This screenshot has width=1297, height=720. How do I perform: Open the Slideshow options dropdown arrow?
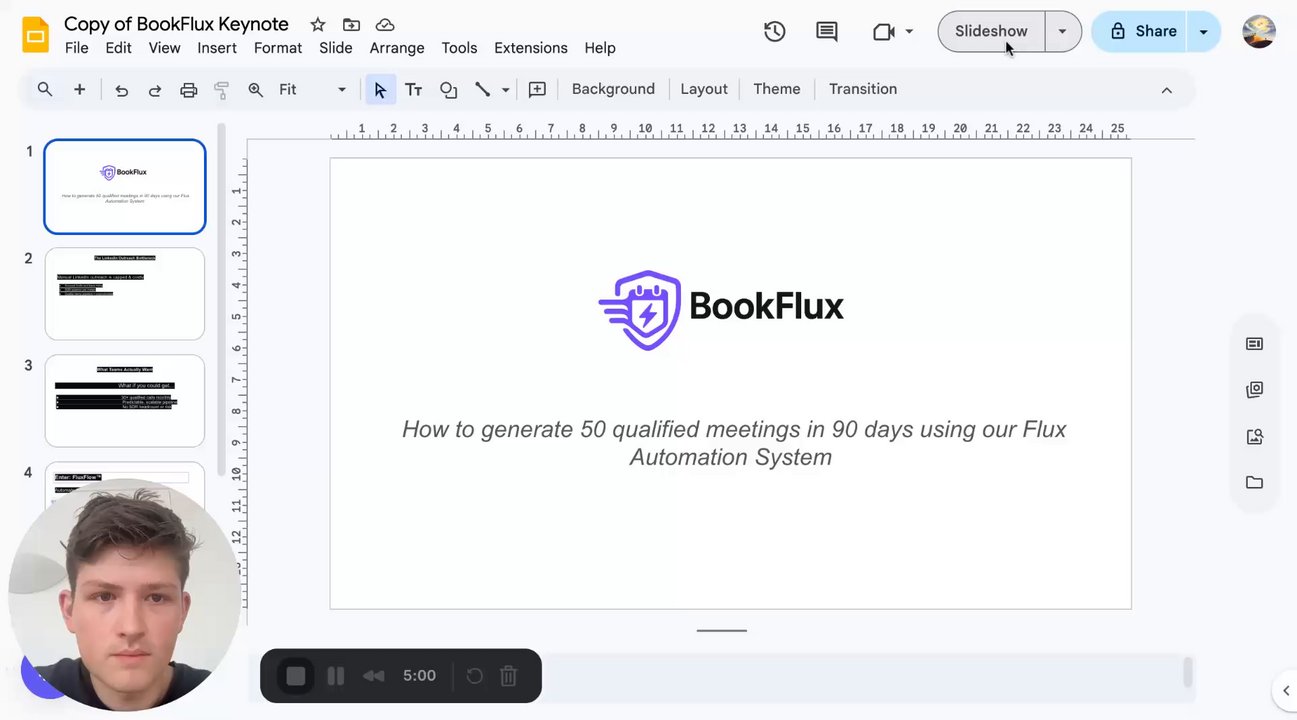click(x=1063, y=31)
